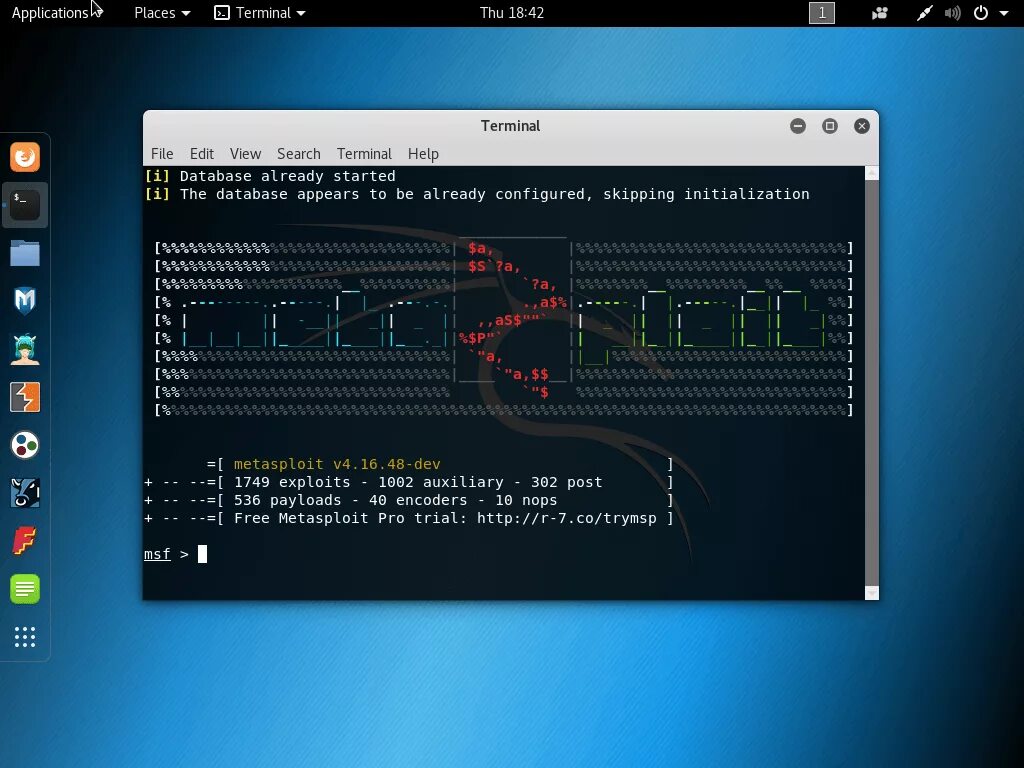Click the terminal vertical scrollbar track
1024x768 pixels.
[871, 383]
